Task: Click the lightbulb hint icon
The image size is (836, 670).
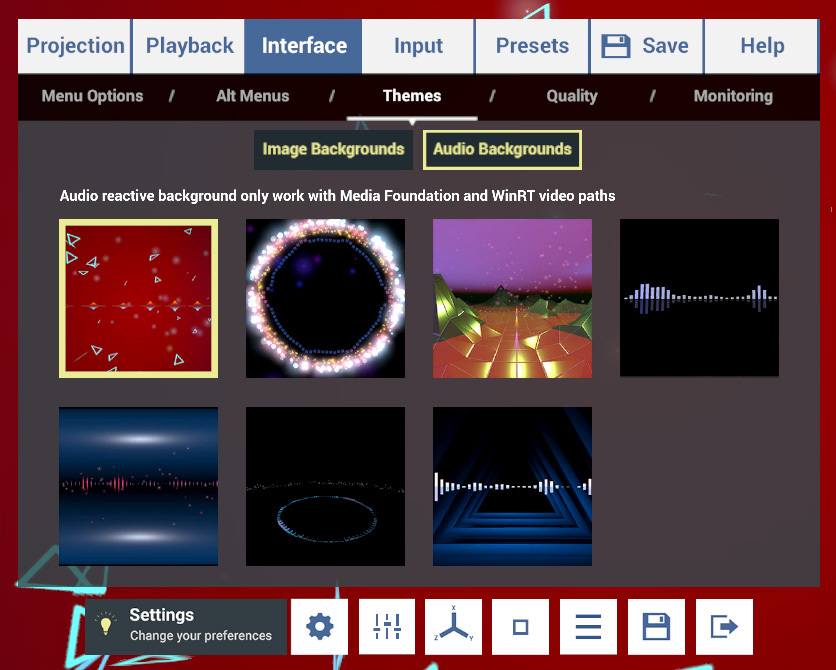Action: click(x=106, y=624)
